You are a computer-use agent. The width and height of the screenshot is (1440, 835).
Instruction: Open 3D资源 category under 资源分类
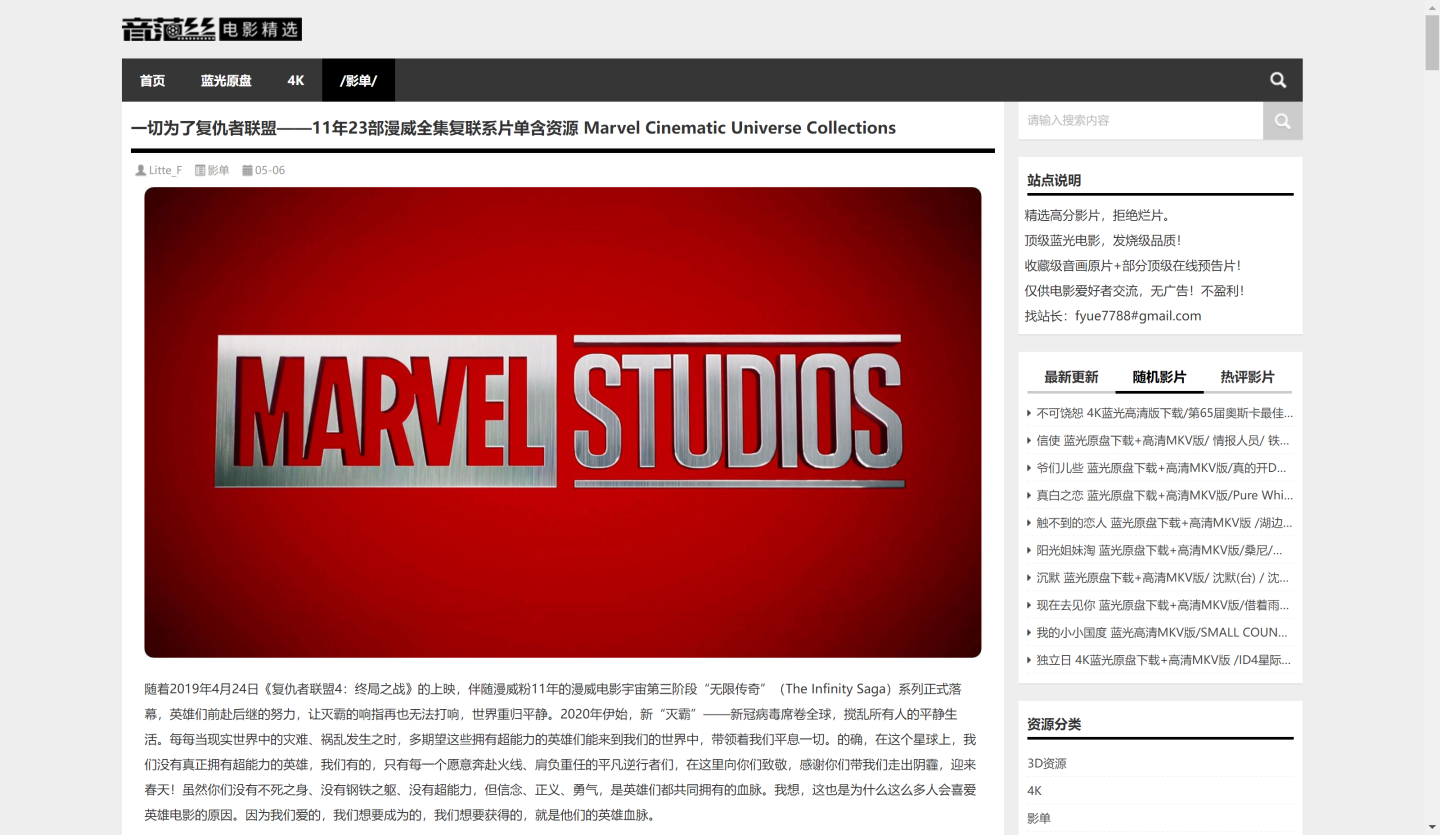(x=1047, y=763)
